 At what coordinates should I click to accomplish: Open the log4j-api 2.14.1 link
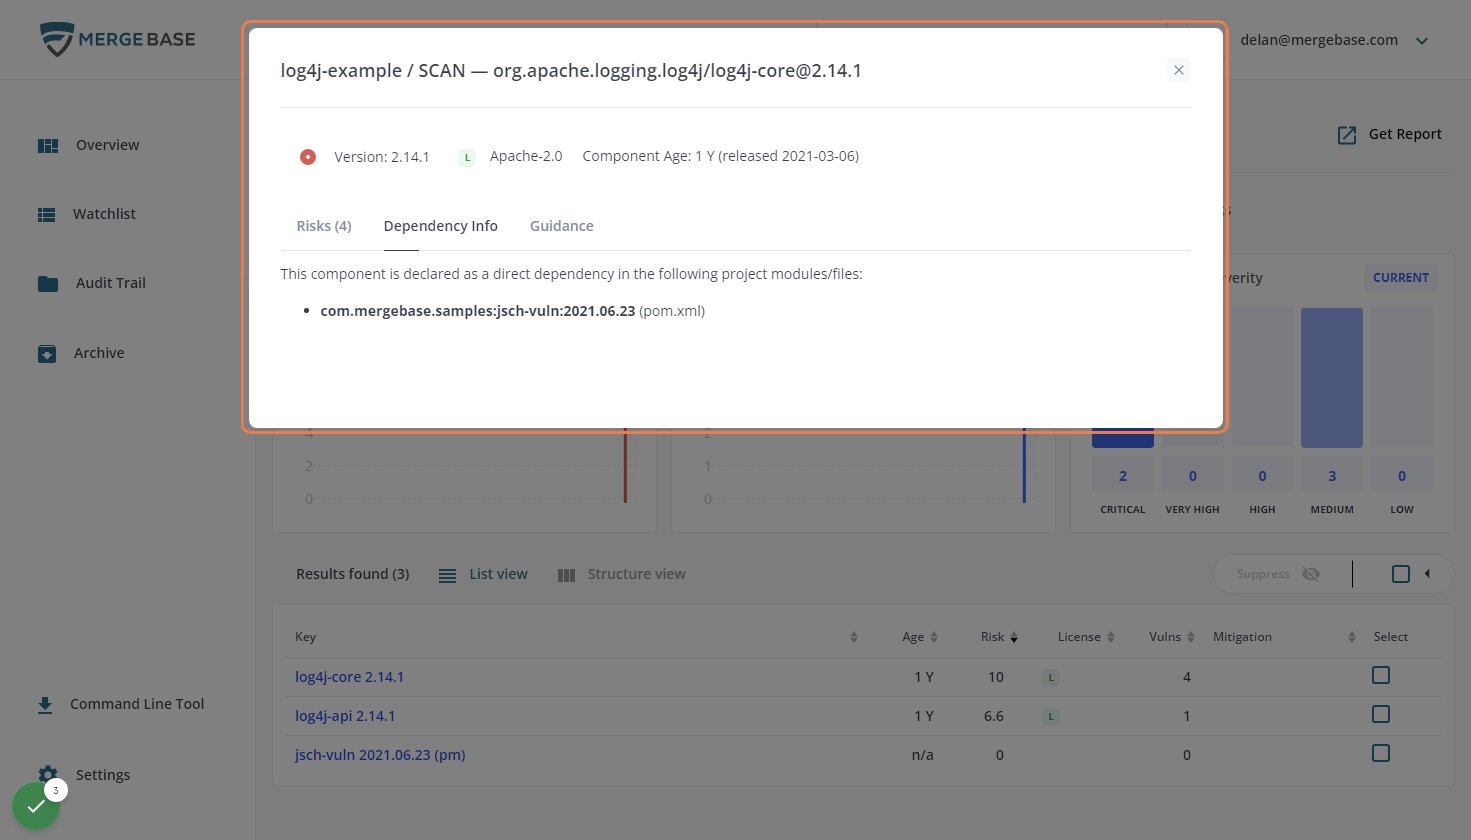click(x=345, y=716)
